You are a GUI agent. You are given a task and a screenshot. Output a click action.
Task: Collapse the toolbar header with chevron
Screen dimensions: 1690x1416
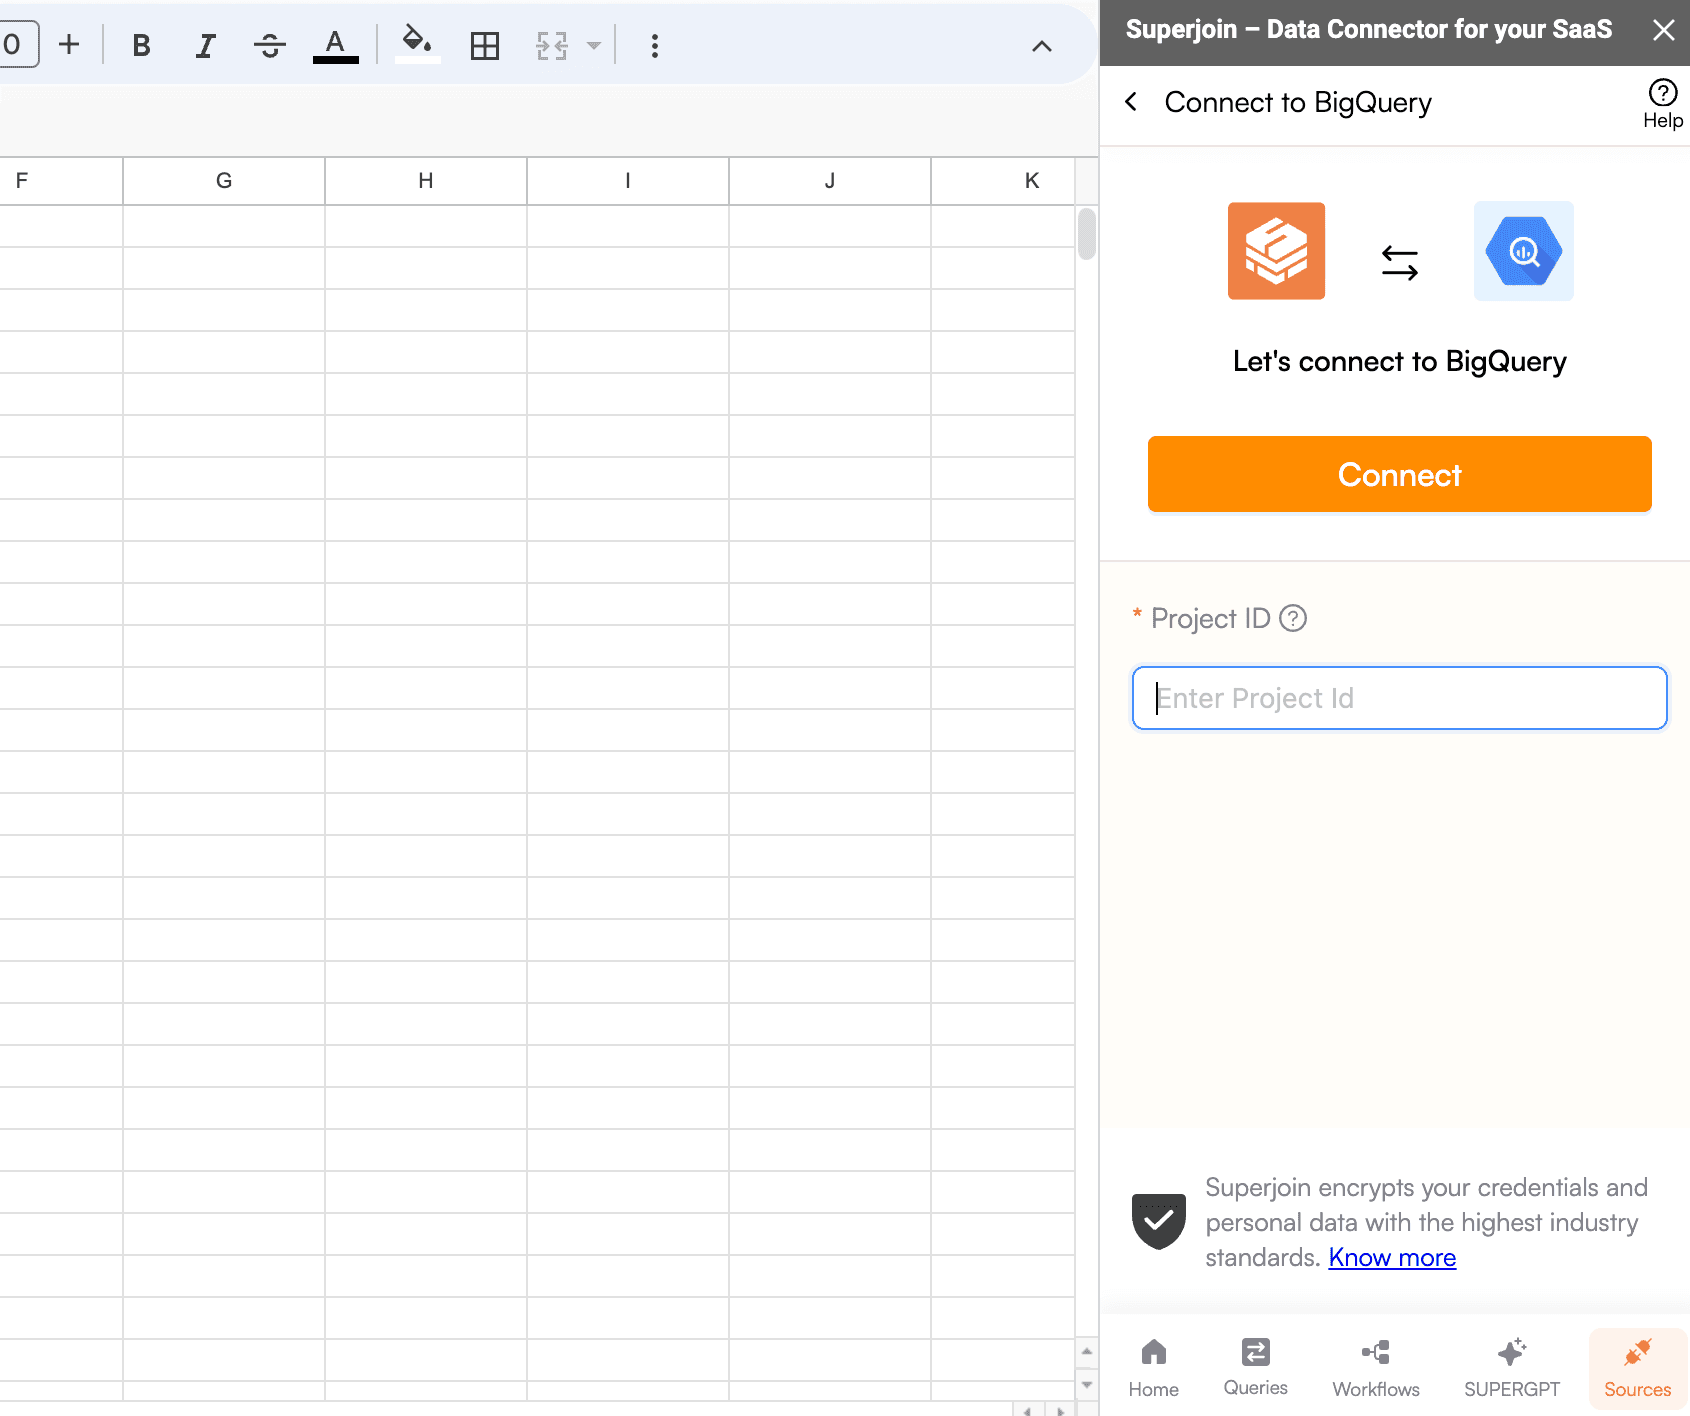(1041, 46)
